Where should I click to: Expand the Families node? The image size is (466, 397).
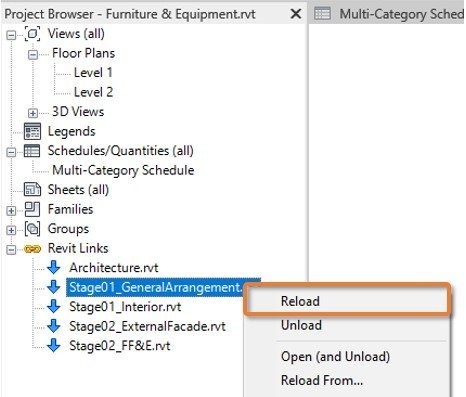click(x=11, y=211)
